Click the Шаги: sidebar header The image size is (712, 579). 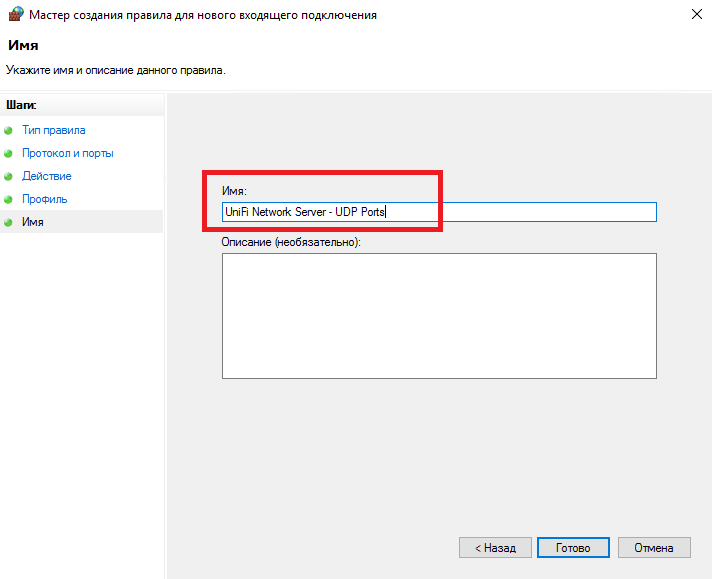coord(21,105)
